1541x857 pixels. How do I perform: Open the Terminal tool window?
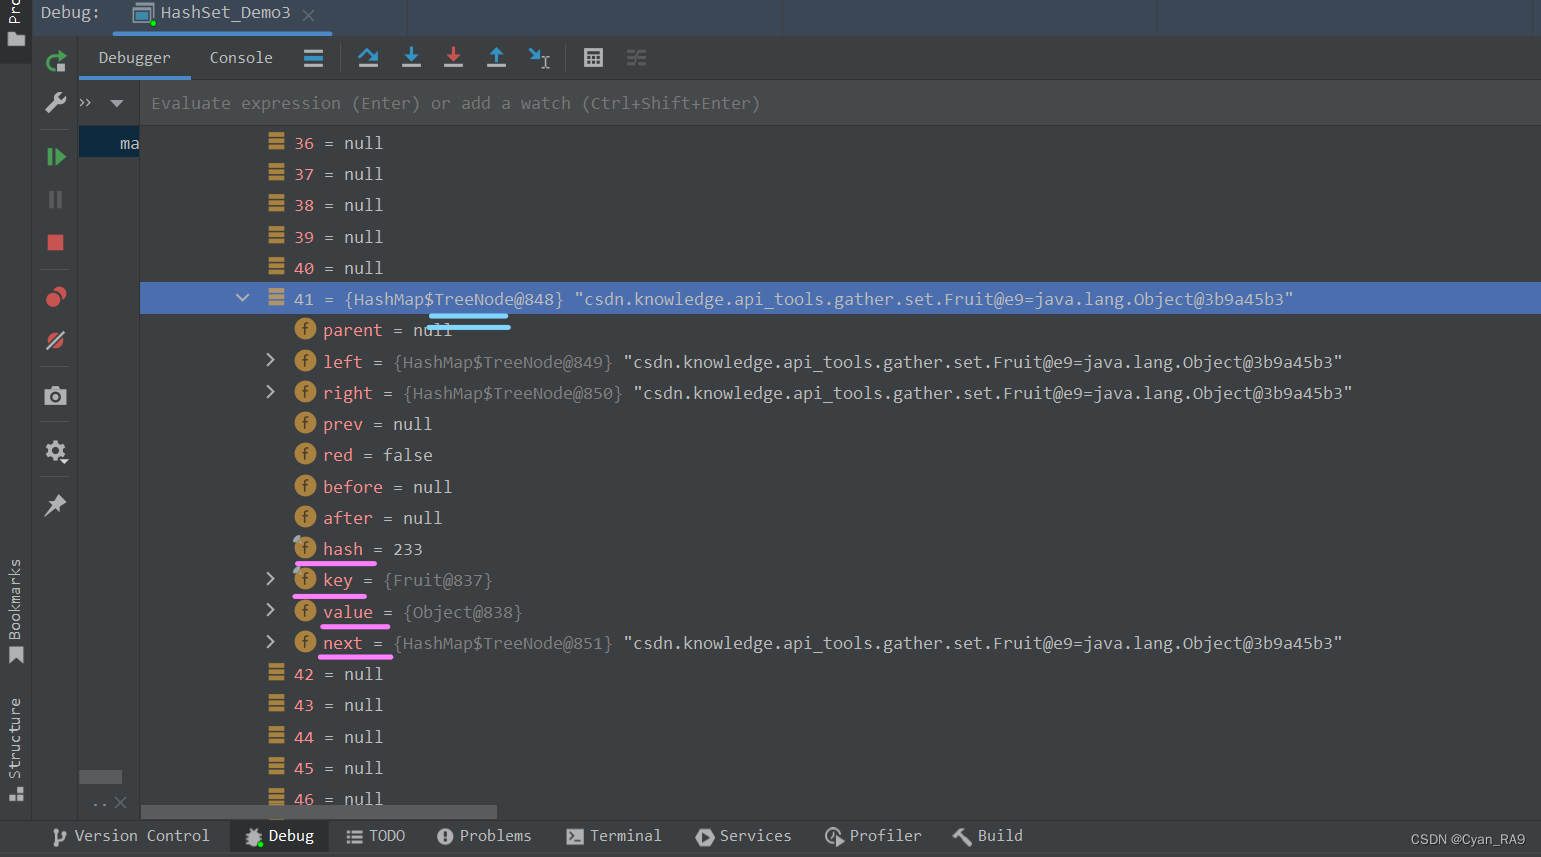click(x=614, y=836)
